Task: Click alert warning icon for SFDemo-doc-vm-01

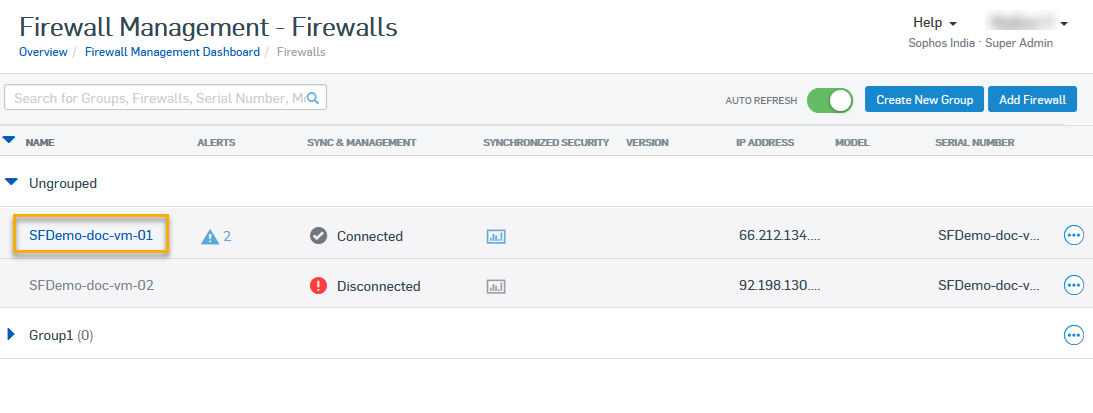Action: tap(210, 237)
